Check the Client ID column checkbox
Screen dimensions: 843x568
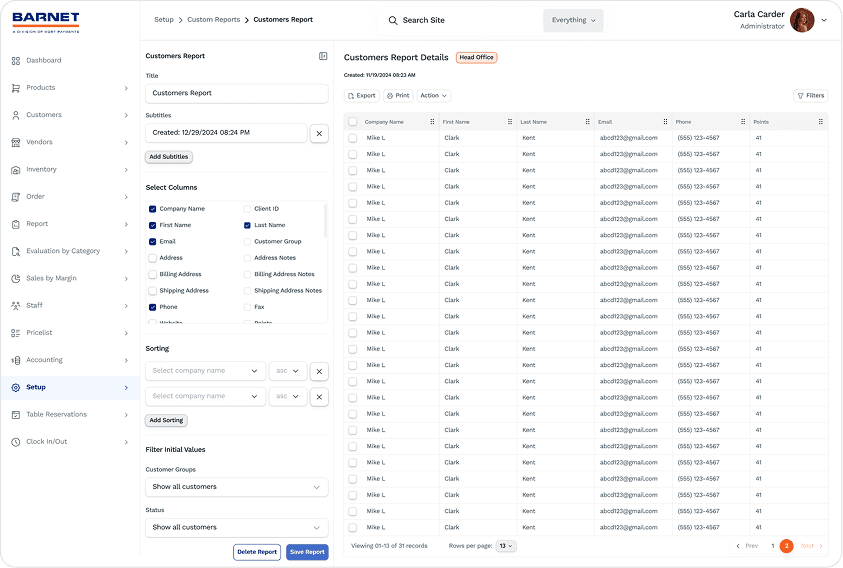coord(247,209)
